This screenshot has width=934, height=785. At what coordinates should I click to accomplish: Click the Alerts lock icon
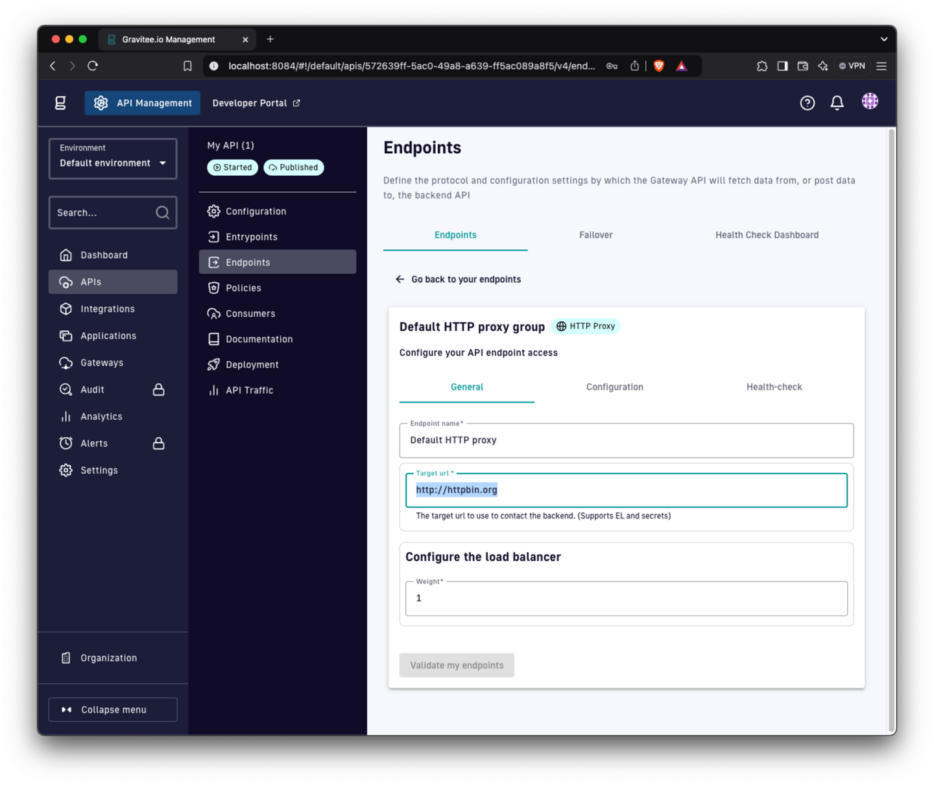(x=158, y=443)
